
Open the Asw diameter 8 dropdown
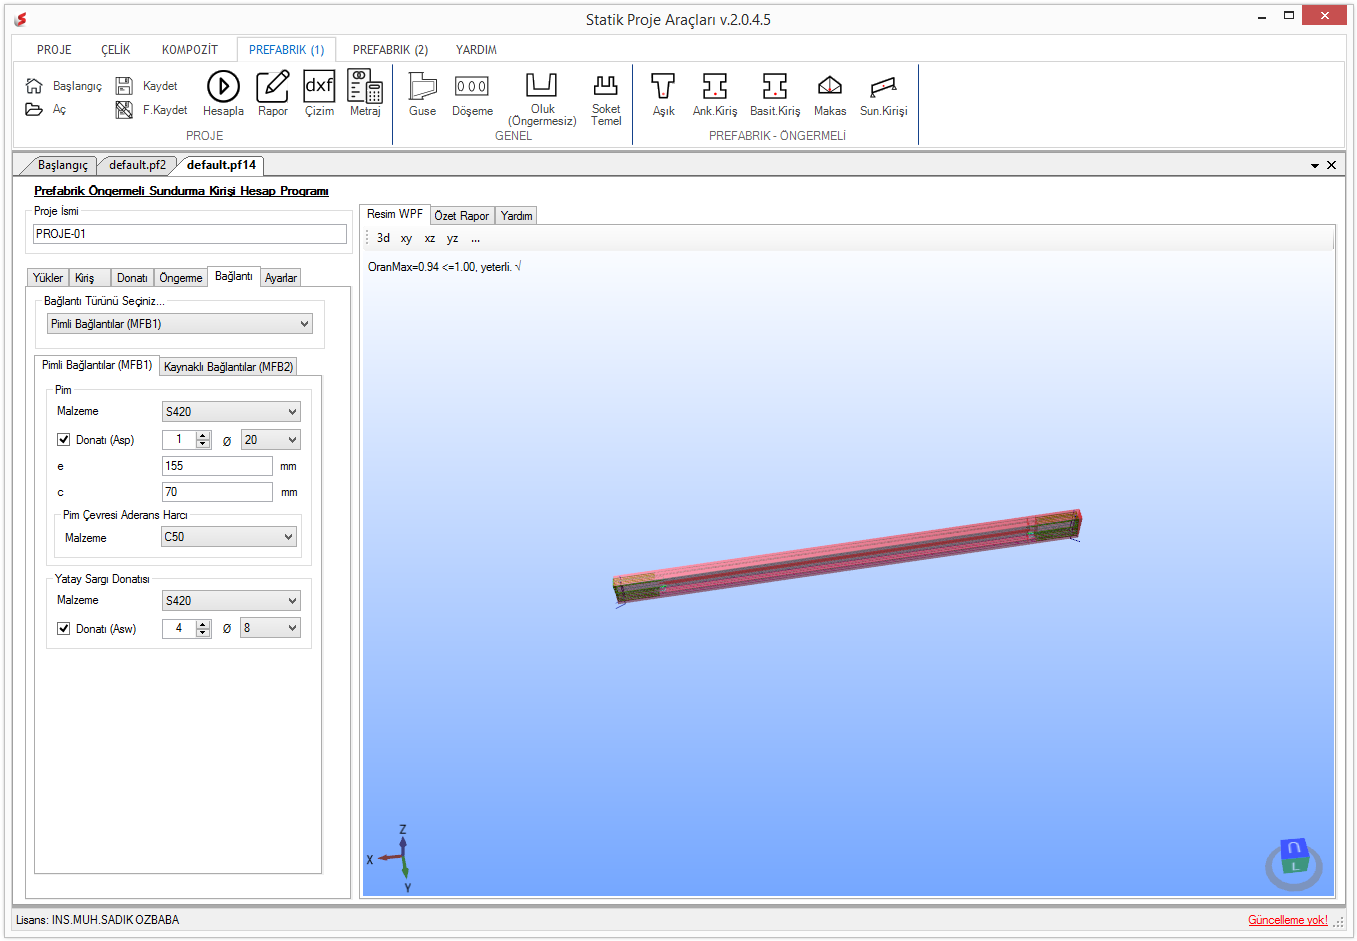point(270,628)
